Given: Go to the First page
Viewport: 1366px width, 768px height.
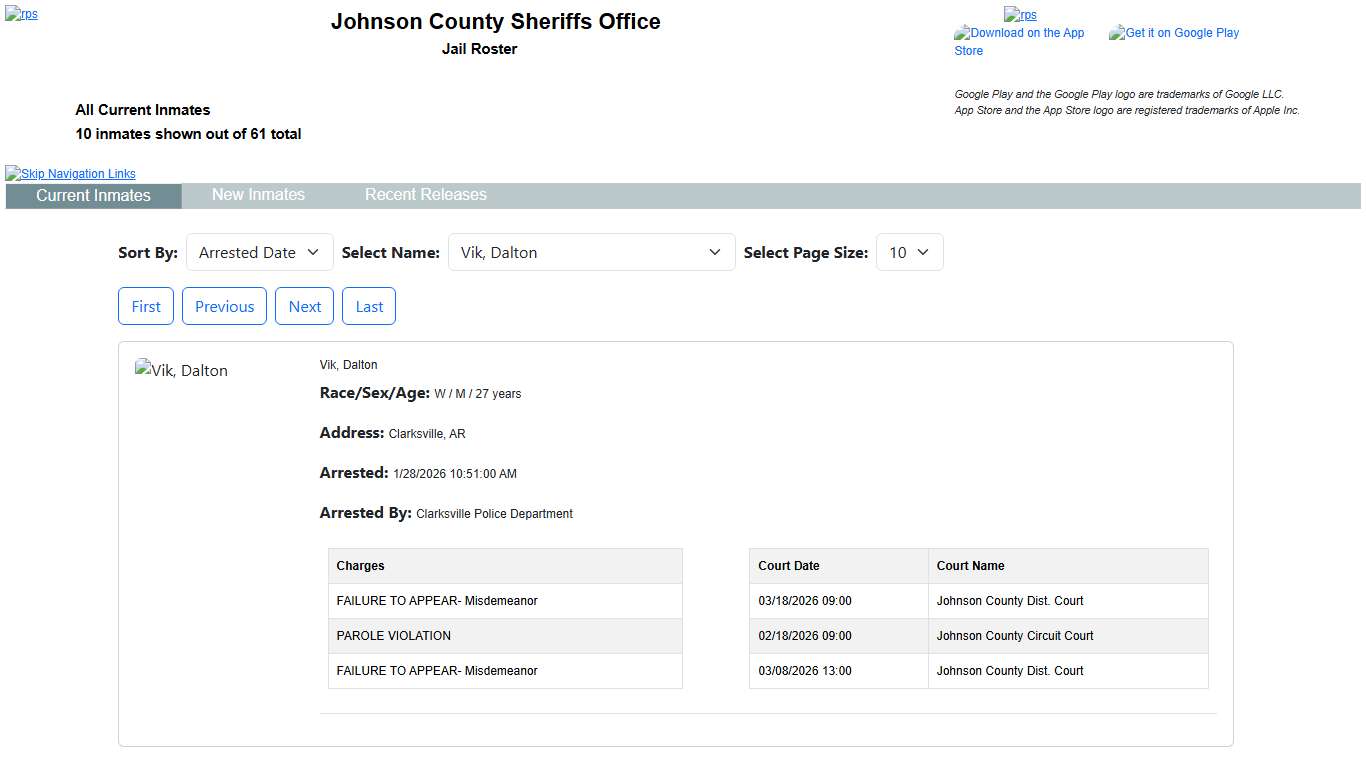Looking at the screenshot, I should click(146, 307).
